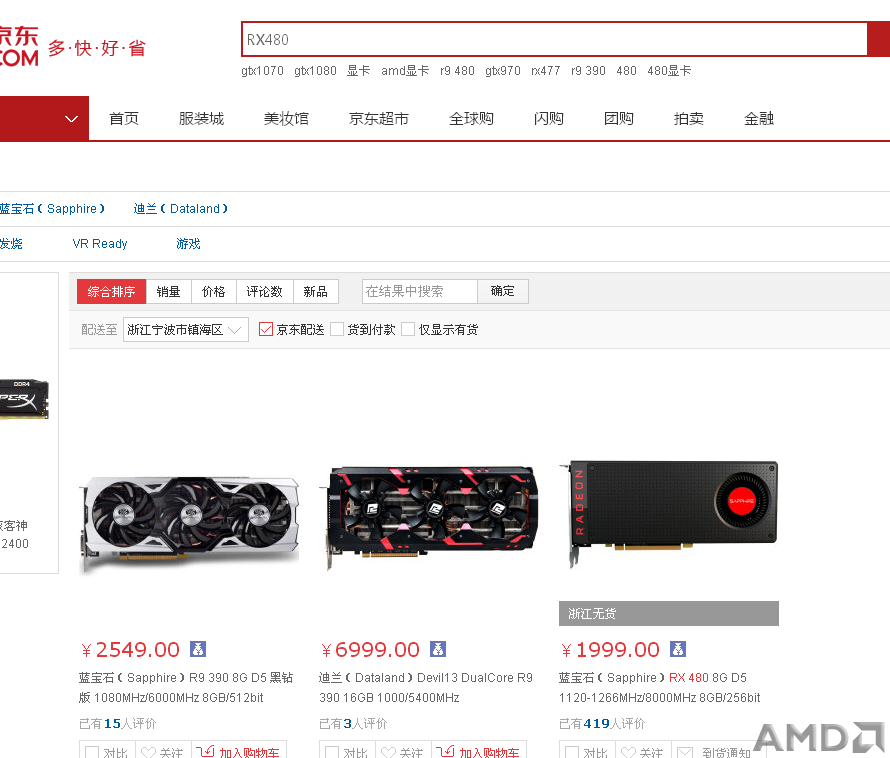Click the badge icon beside ¥6999.00

(x=438, y=649)
